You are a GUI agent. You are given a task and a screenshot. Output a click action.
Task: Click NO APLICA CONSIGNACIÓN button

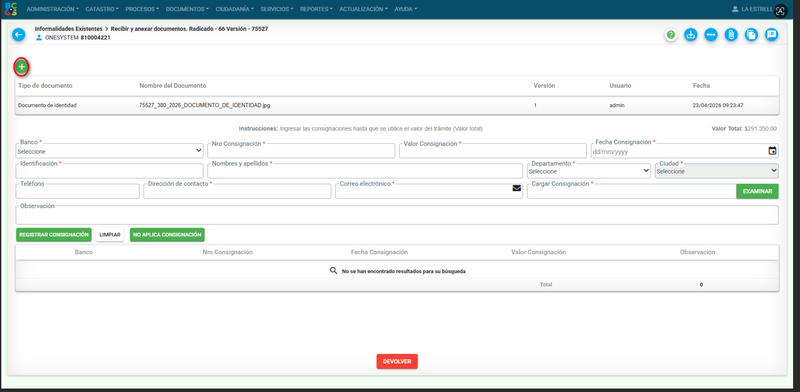point(167,235)
